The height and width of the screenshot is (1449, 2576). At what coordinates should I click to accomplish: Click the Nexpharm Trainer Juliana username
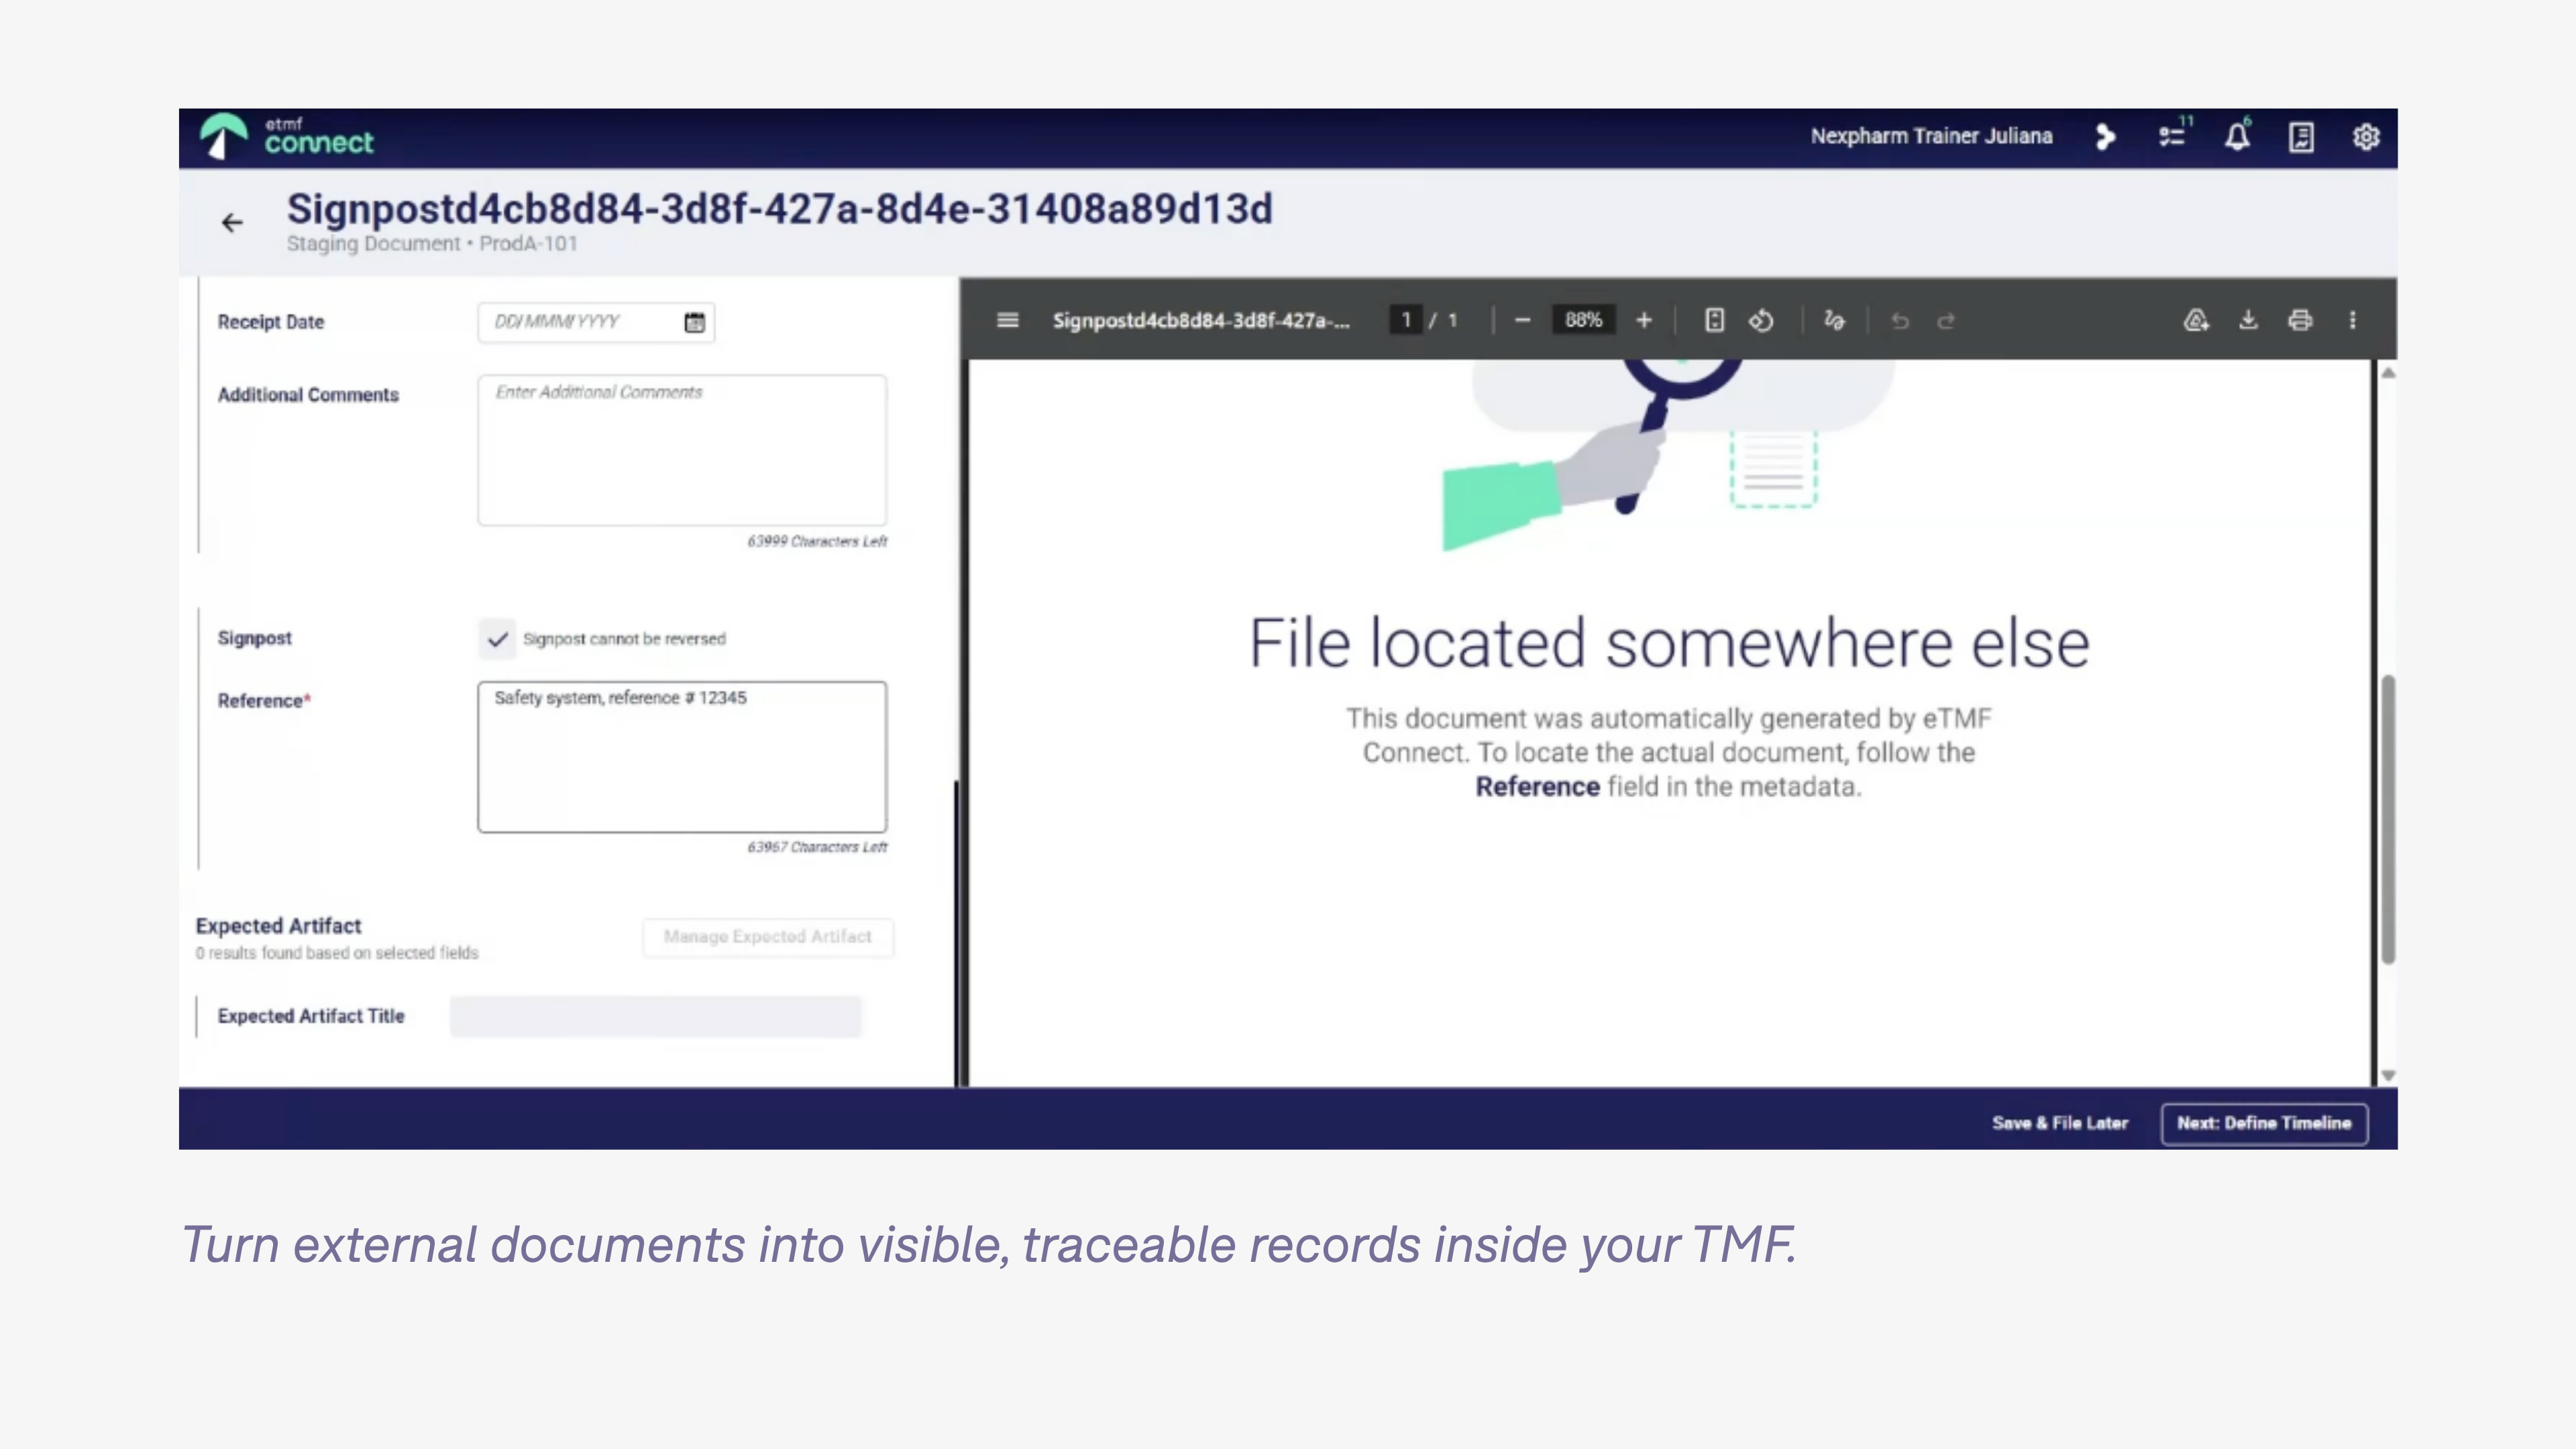(1931, 136)
